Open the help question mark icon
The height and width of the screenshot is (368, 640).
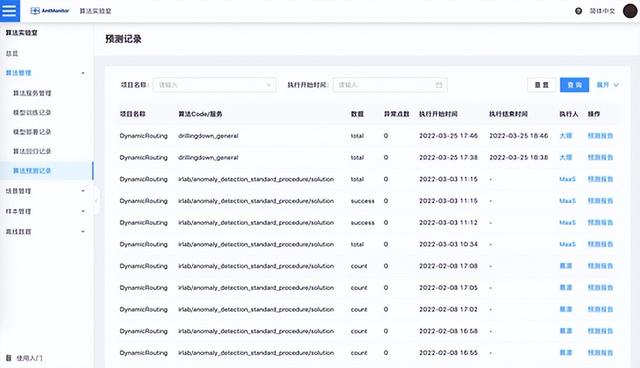[578, 11]
